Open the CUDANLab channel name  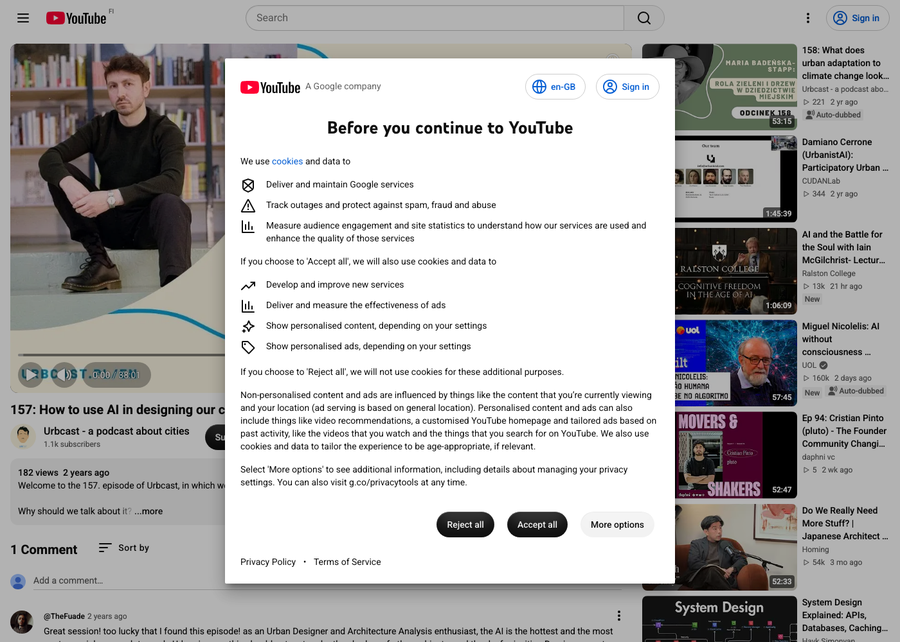coord(821,181)
